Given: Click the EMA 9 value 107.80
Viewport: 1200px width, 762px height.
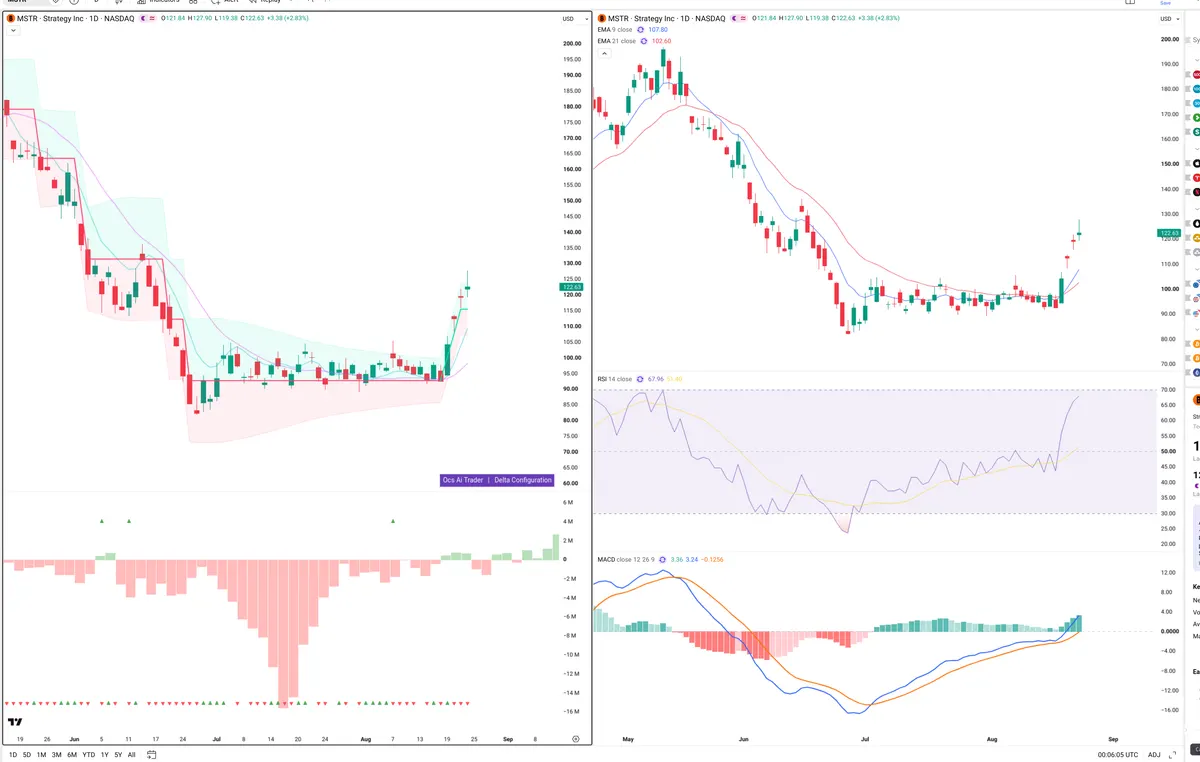Looking at the screenshot, I should (x=658, y=30).
